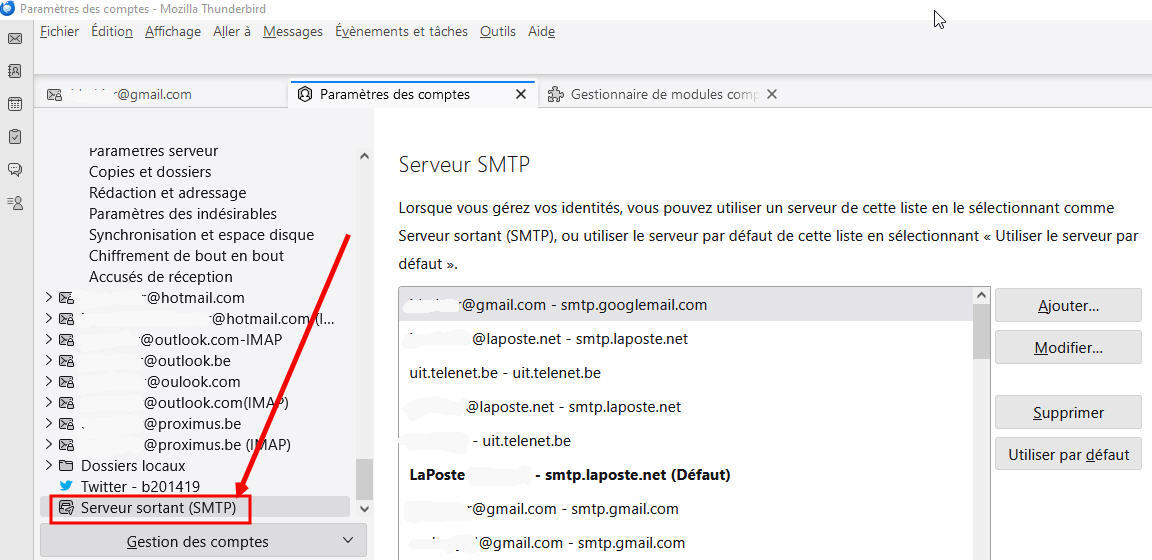Open Synchronisation et espace disque settings

pos(201,234)
